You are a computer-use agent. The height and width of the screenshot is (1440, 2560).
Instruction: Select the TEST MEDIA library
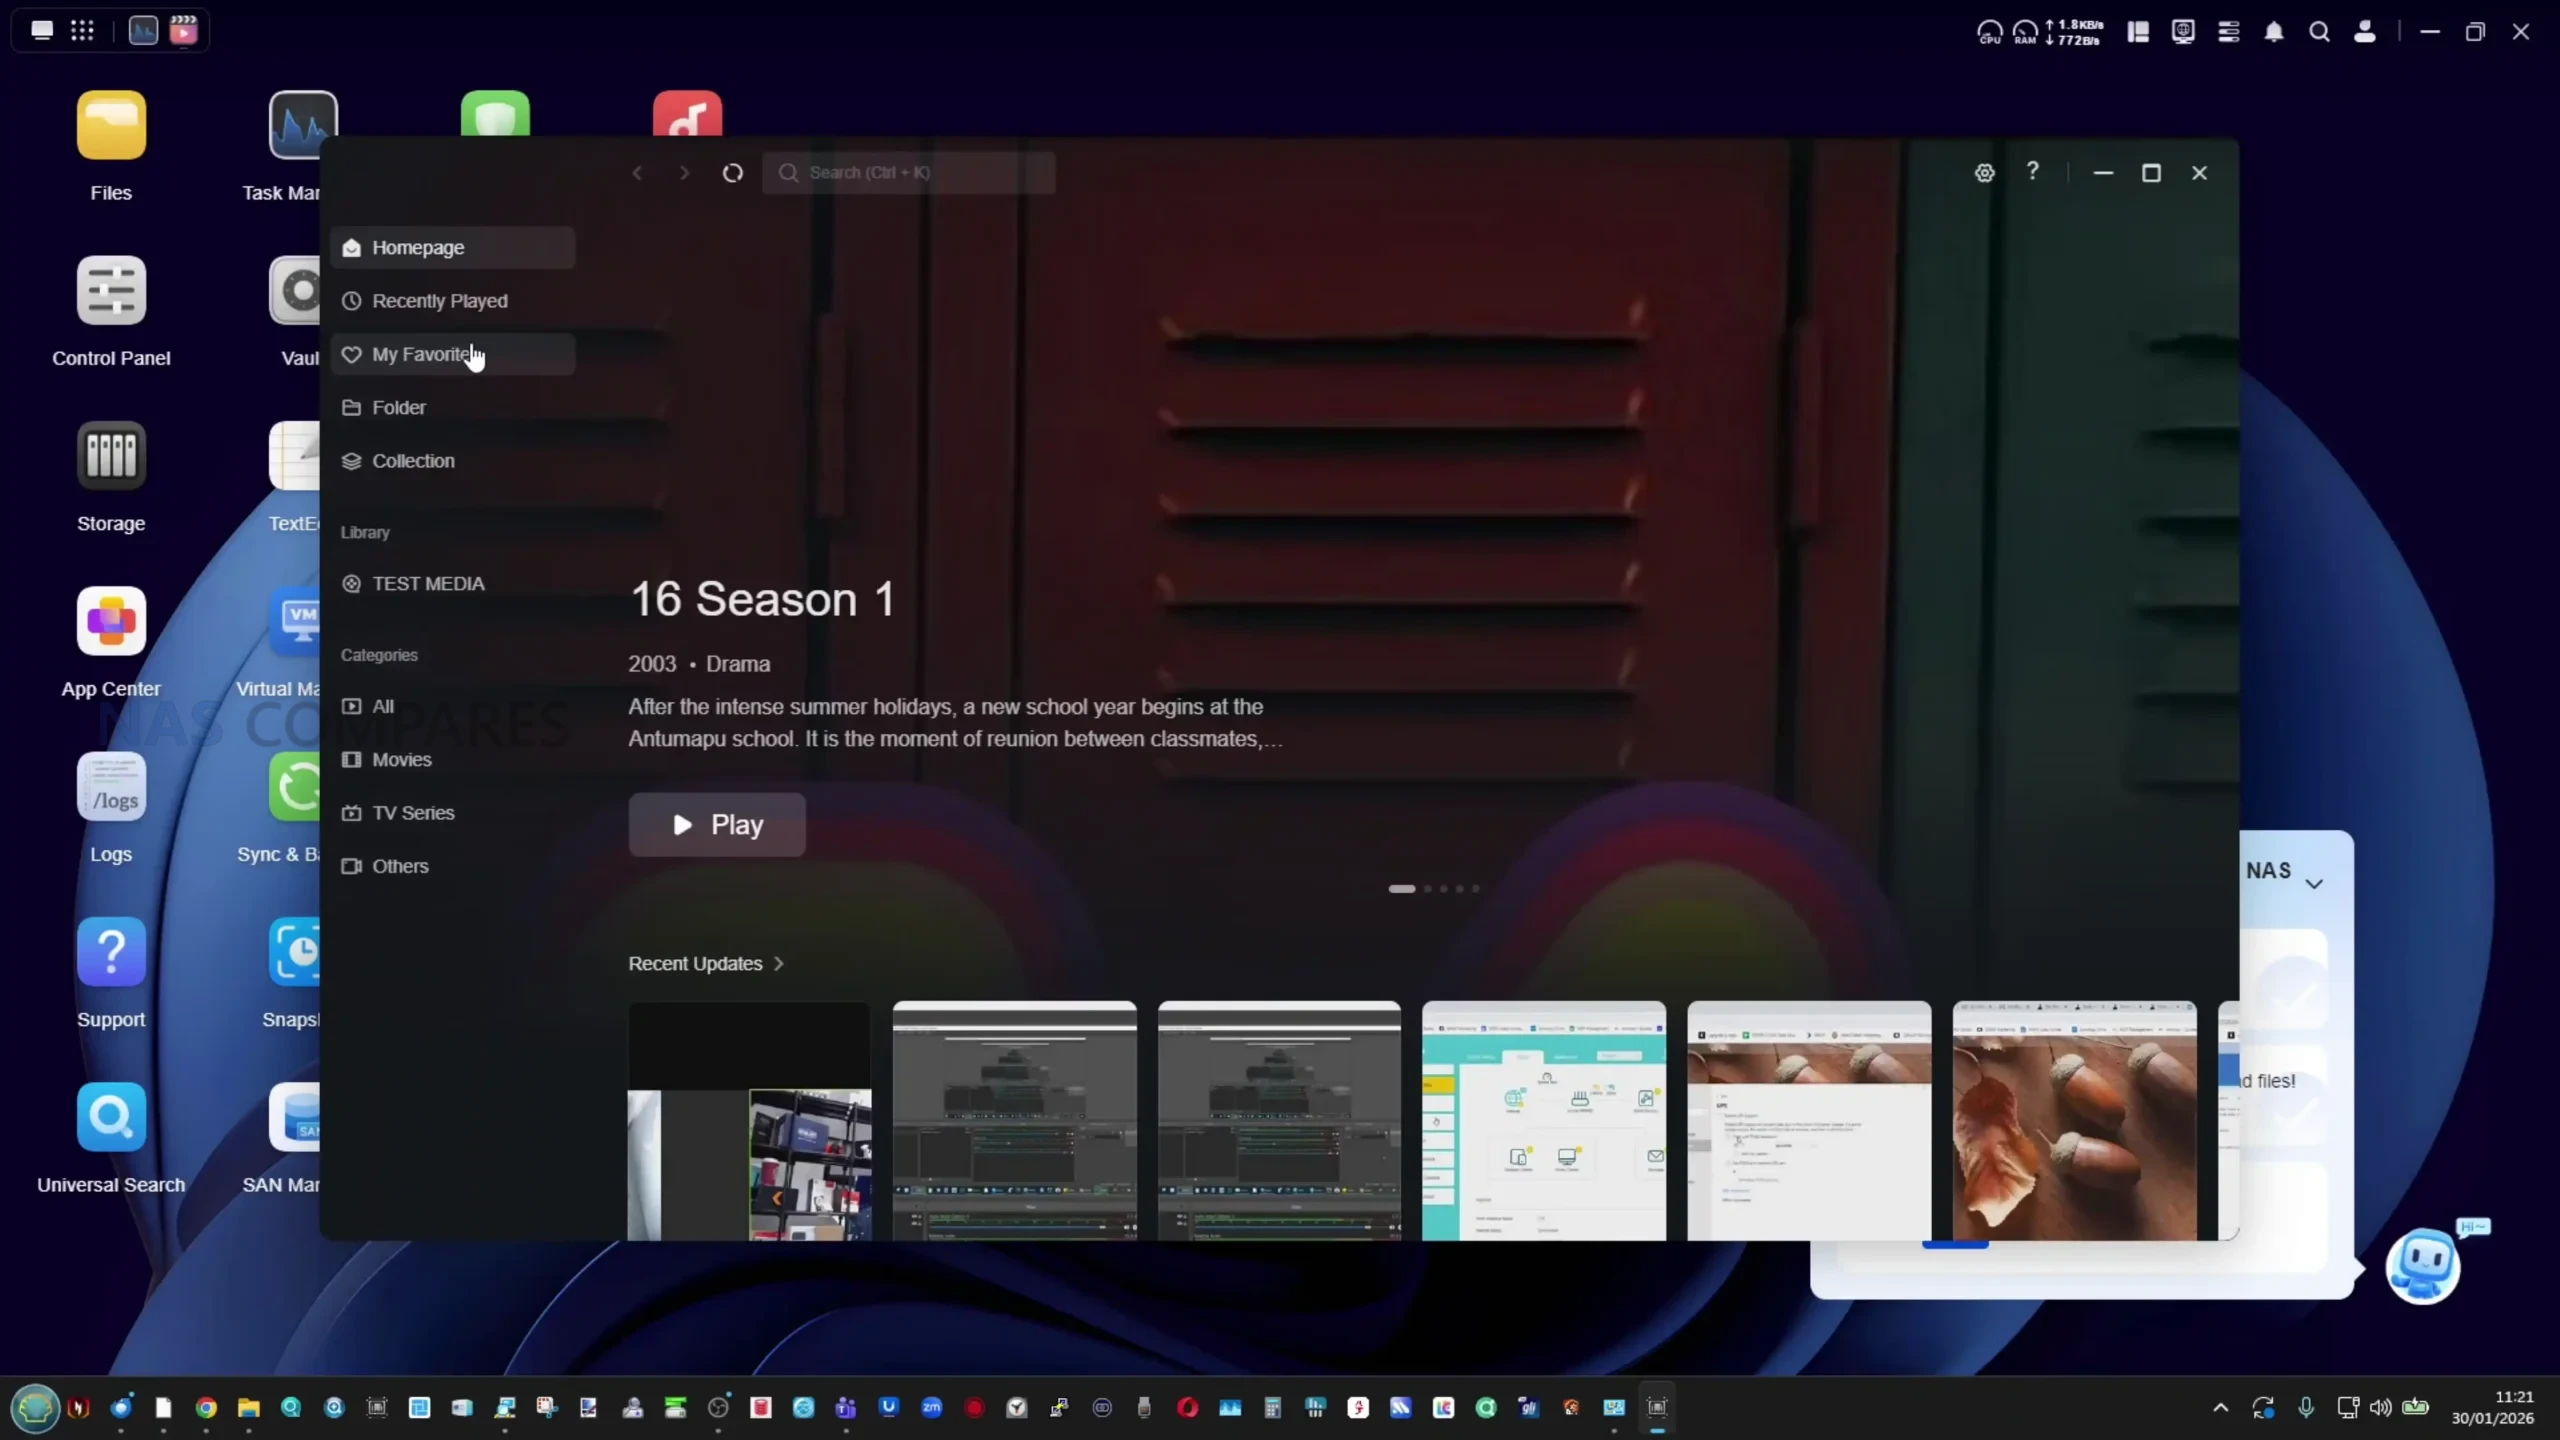(x=427, y=584)
